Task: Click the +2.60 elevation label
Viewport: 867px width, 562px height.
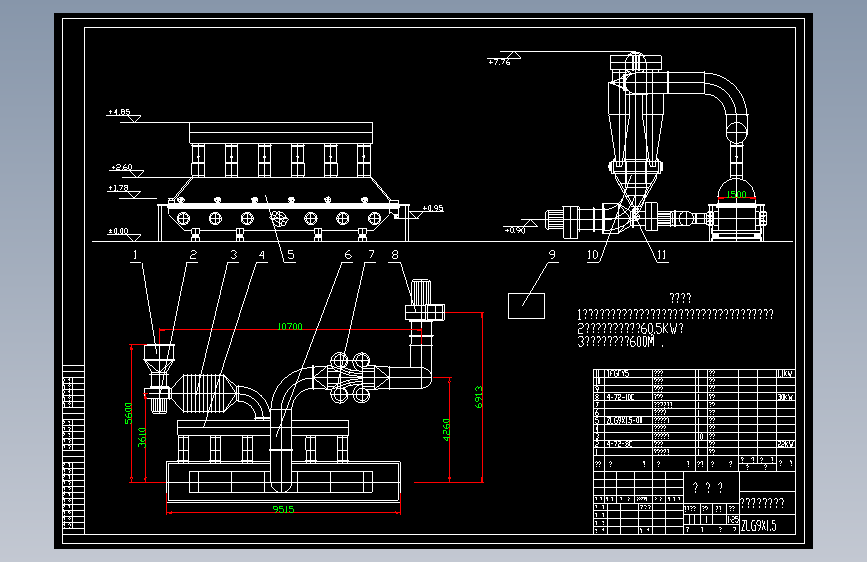Action: click(x=122, y=167)
